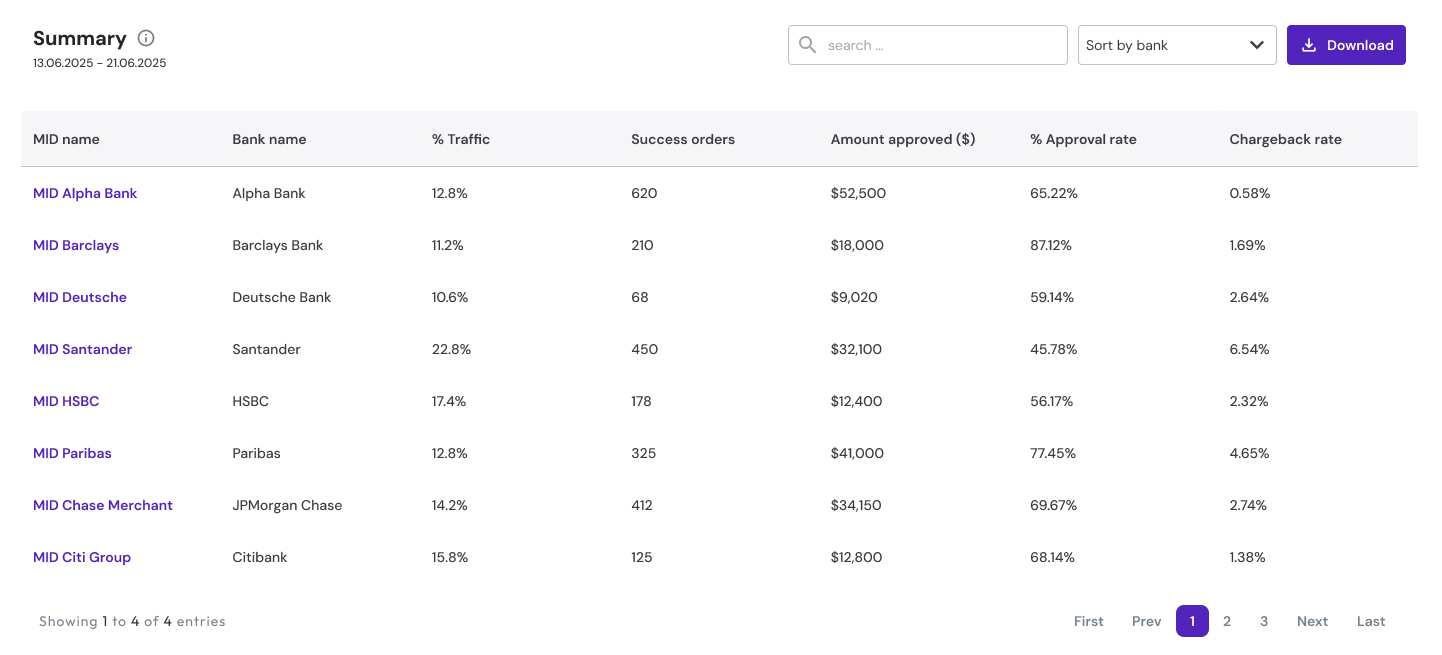1442x655 pixels.
Task: Click the 68 success orders value
Action: pos(640,297)
